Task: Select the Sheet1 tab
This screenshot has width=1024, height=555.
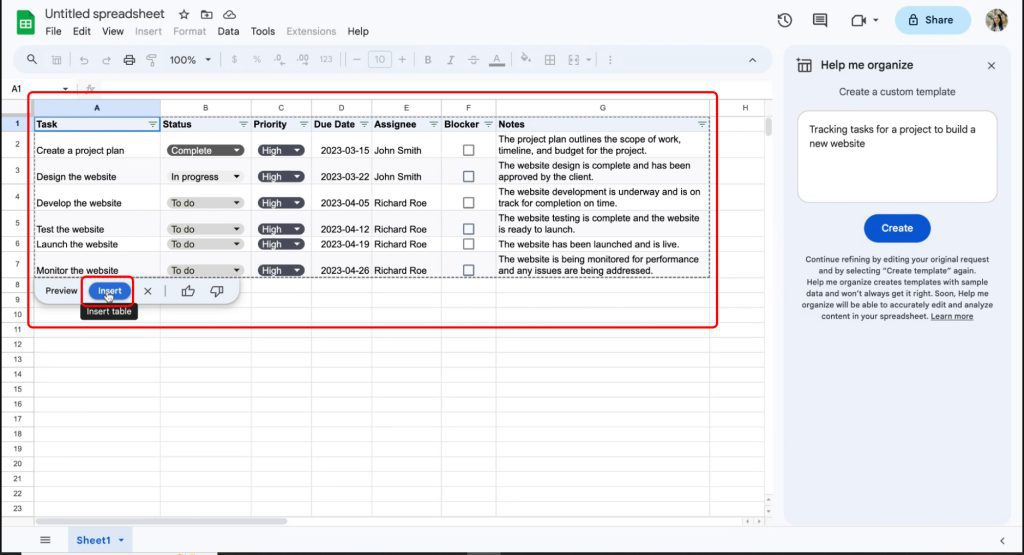Action: [x=94, y=540]
